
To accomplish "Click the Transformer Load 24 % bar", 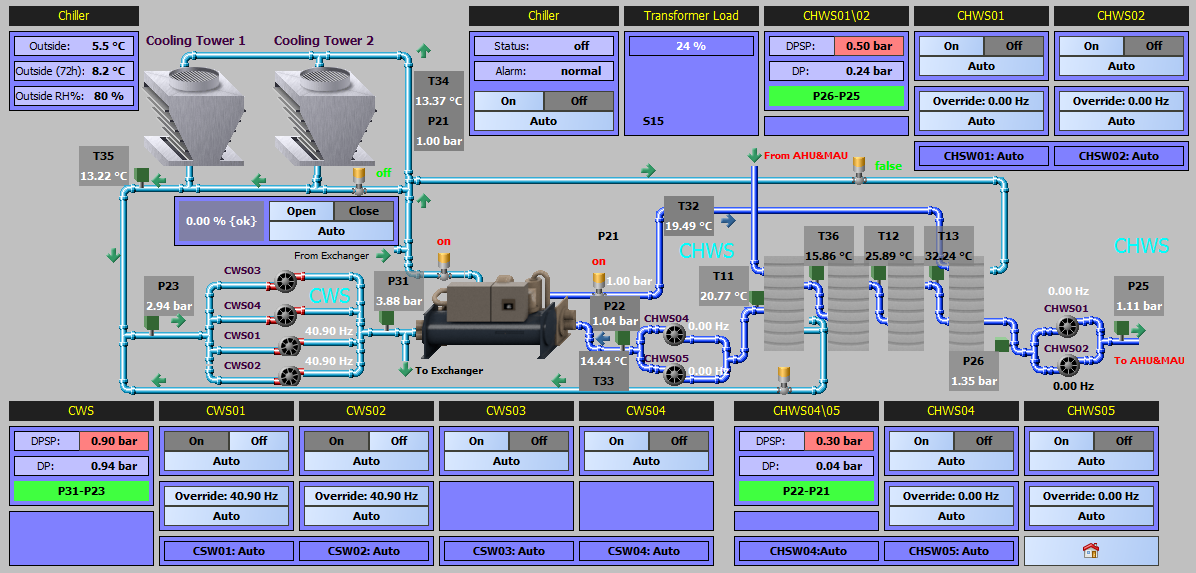I will [x=691, y=46].
